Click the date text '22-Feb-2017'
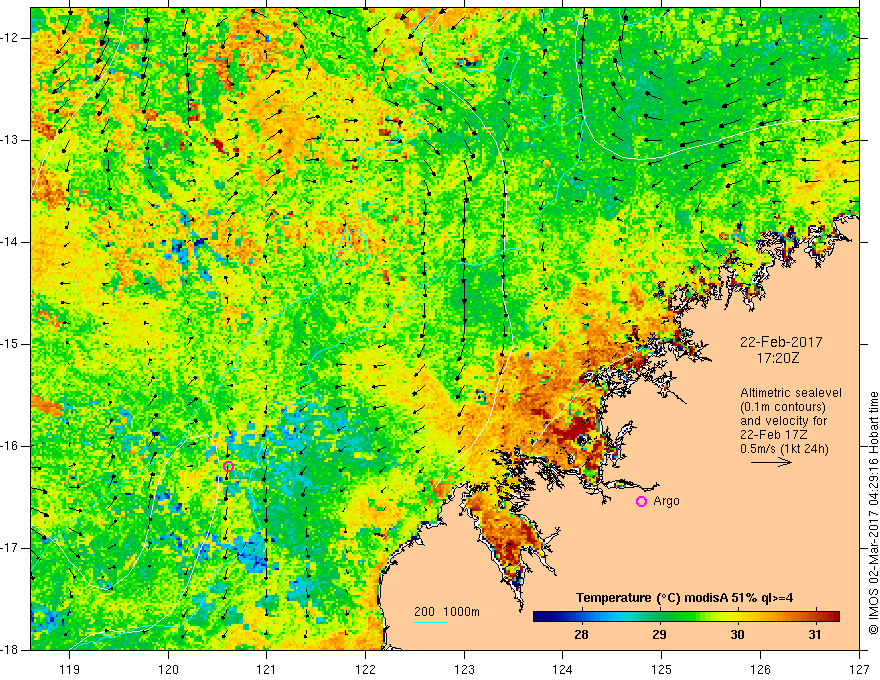This screenshot has height=680, width=880. [781, 342]
